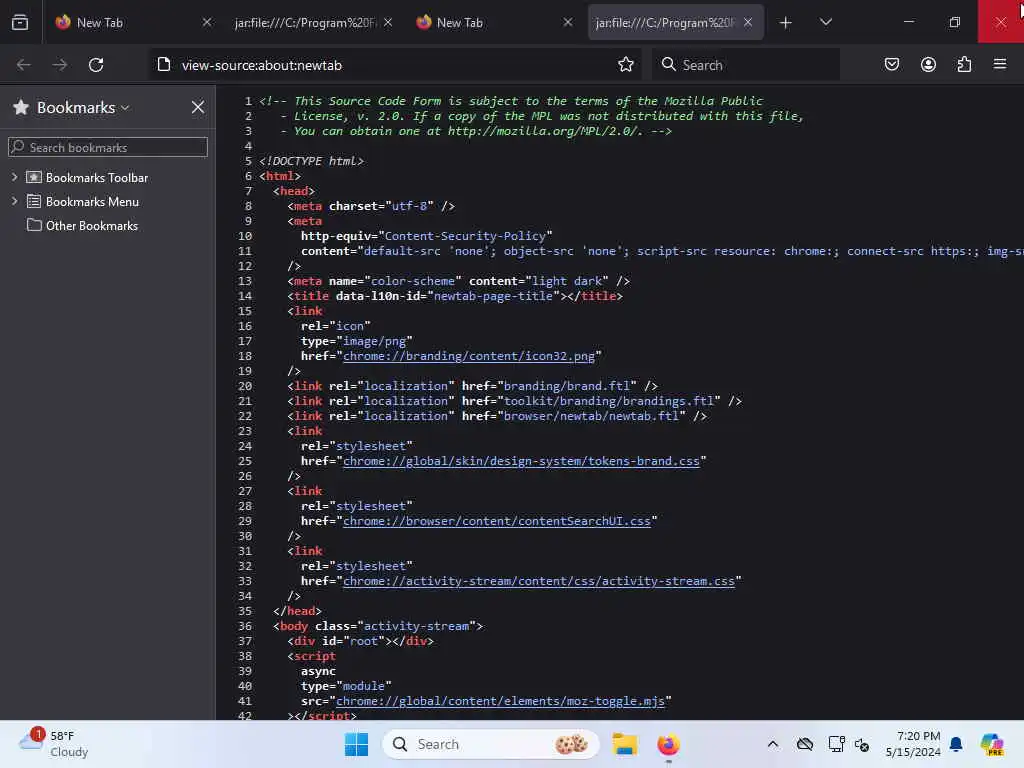Click the <!DOCTYPE html> line text
This screenshot has height=768, width=1024.
312,161
